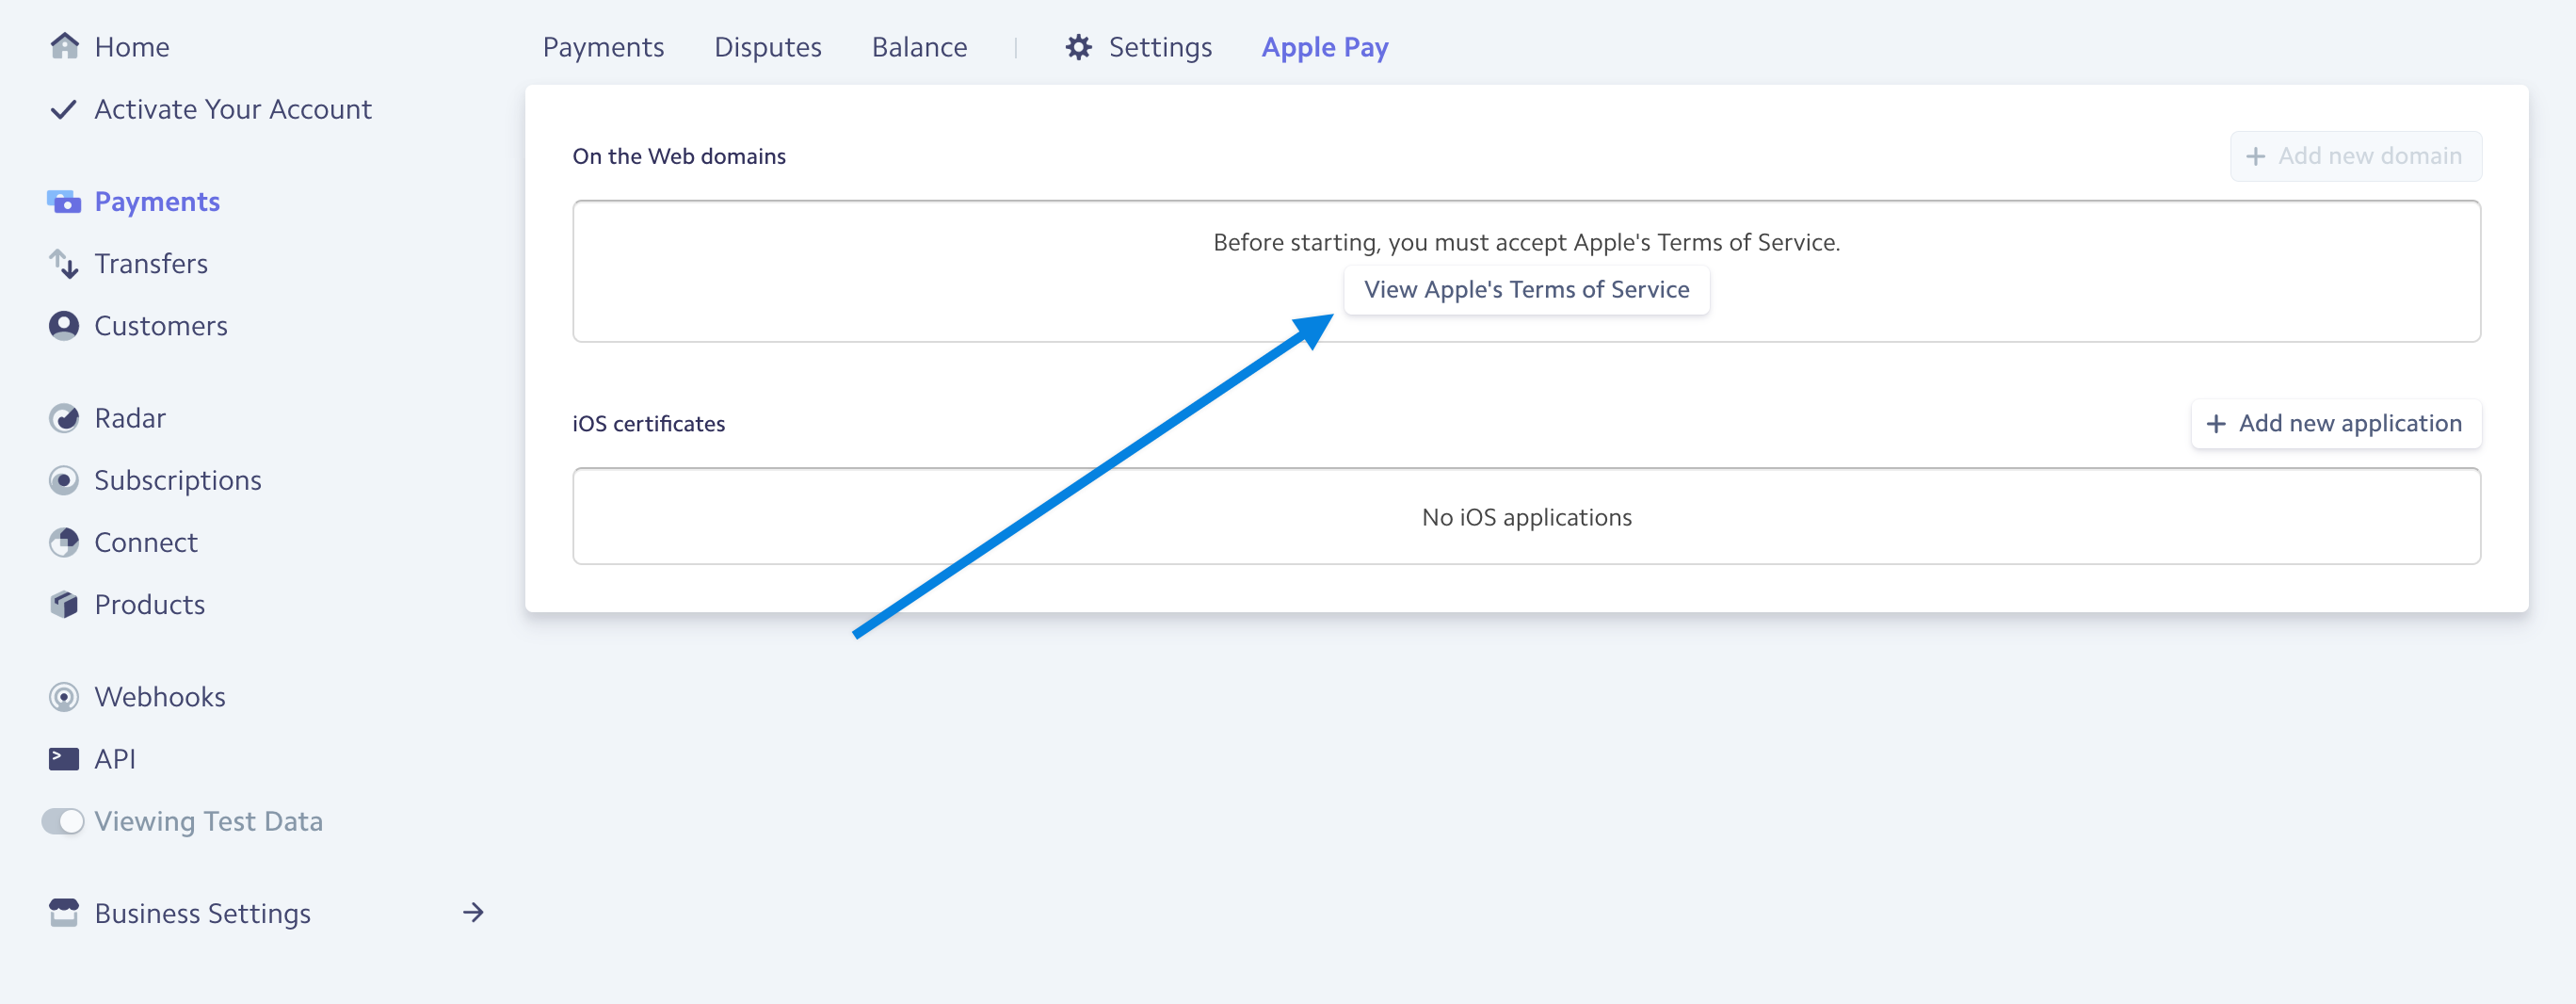
Task: Click the Webhooks broadcast icon
Action: [x=64, y=697]
